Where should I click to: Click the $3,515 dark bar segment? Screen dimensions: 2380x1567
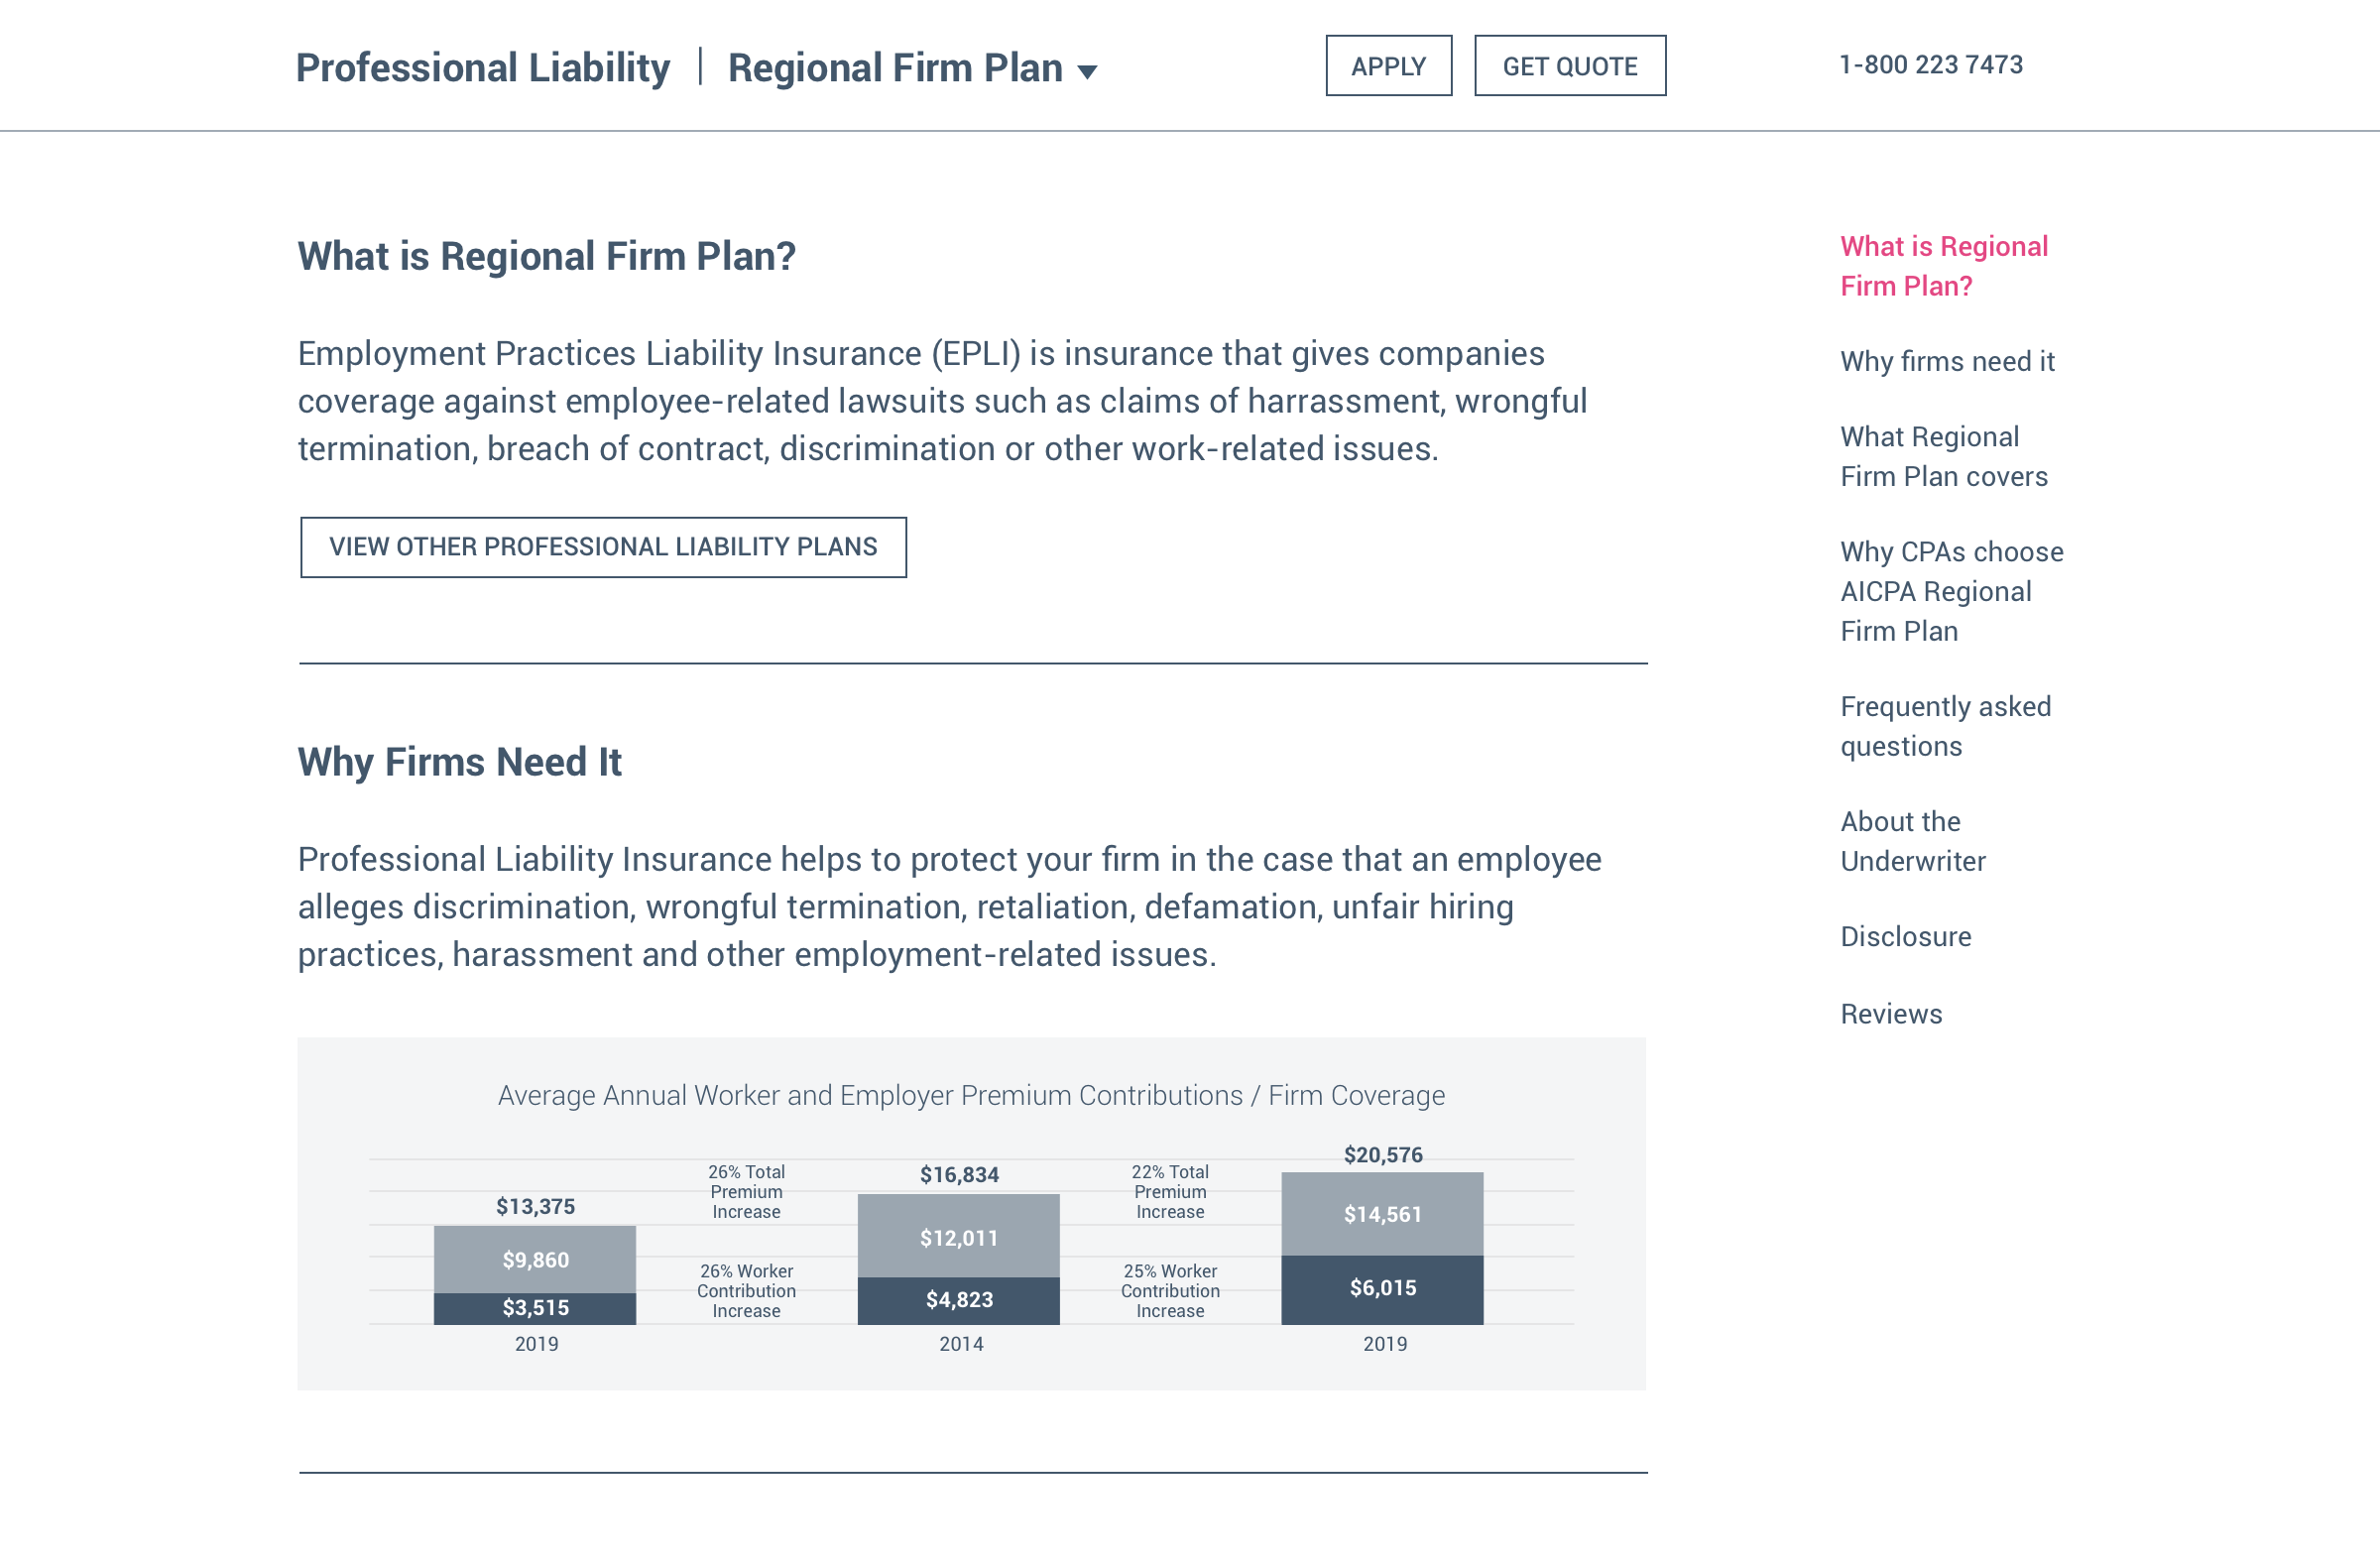(x=535, y=1308)
